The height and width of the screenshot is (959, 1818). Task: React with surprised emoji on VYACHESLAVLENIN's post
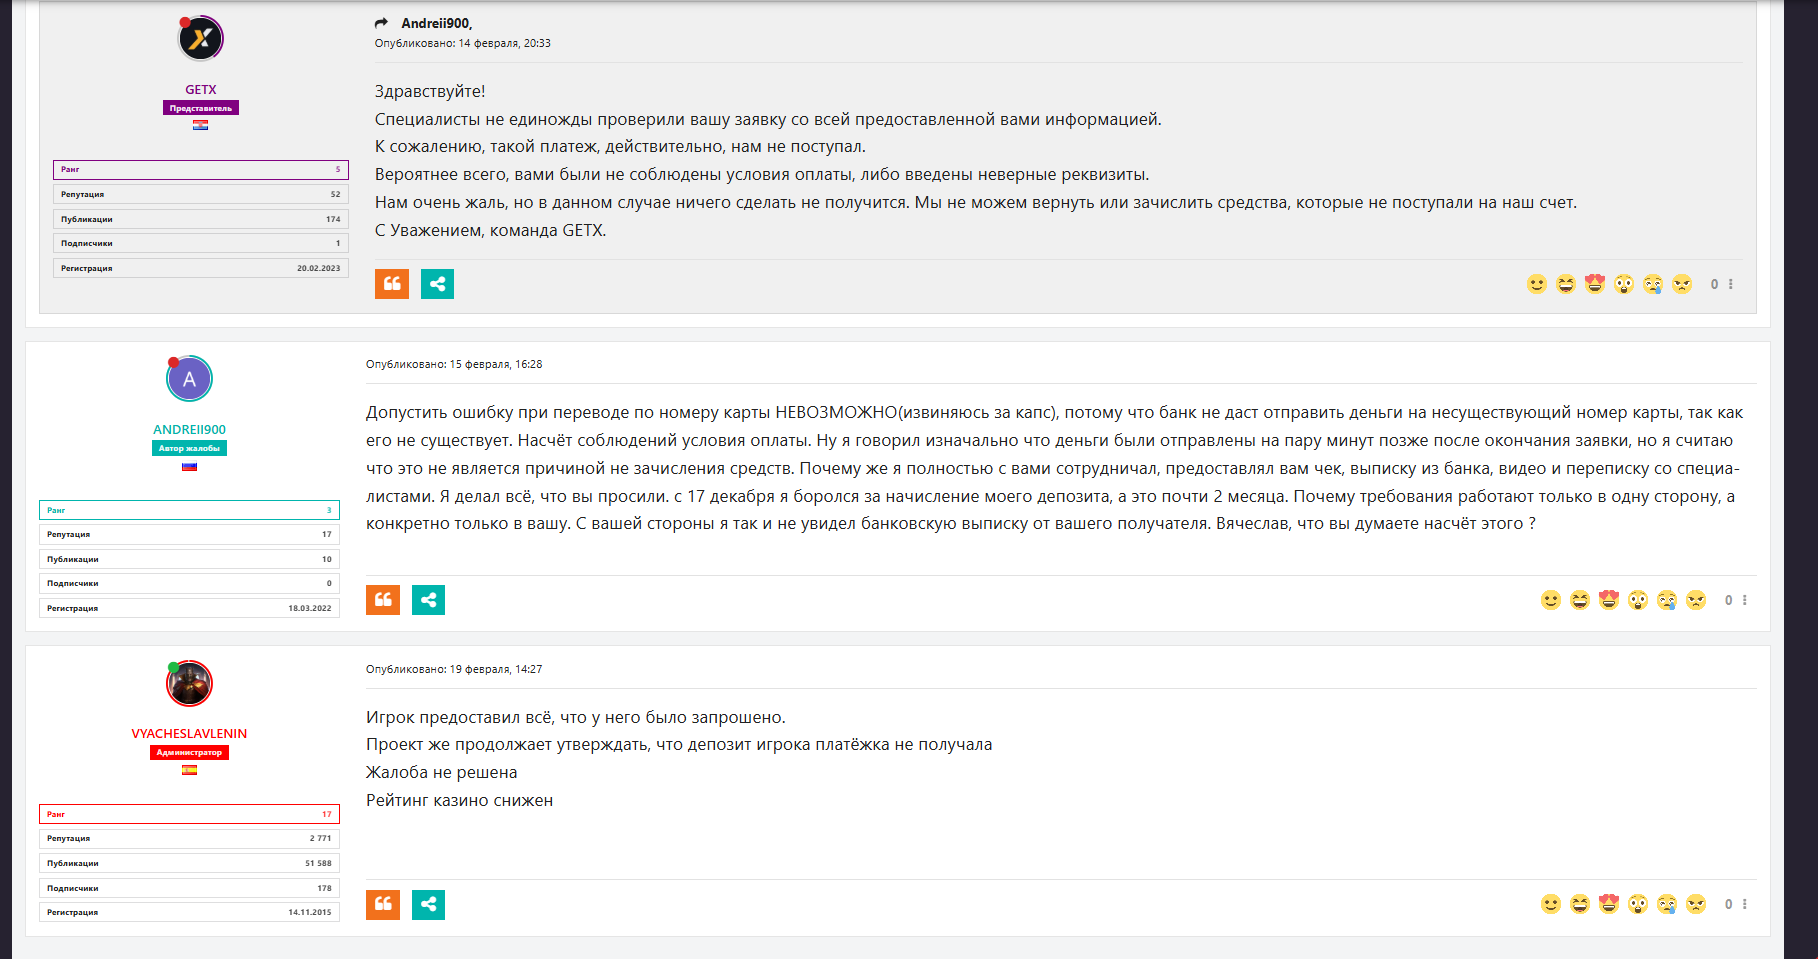pyautogui.click(x=1638, y=904)
